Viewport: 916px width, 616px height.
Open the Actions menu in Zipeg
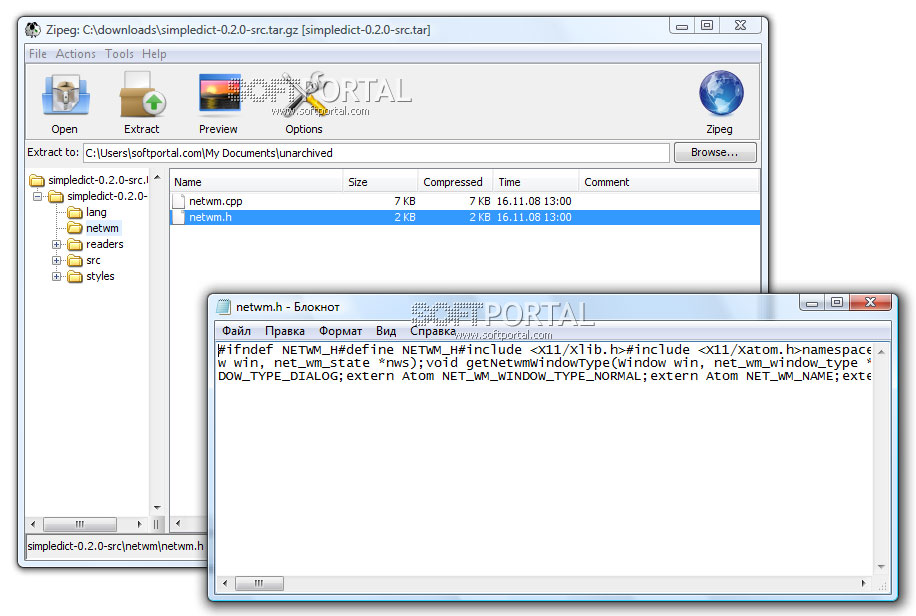pos(75,54)
